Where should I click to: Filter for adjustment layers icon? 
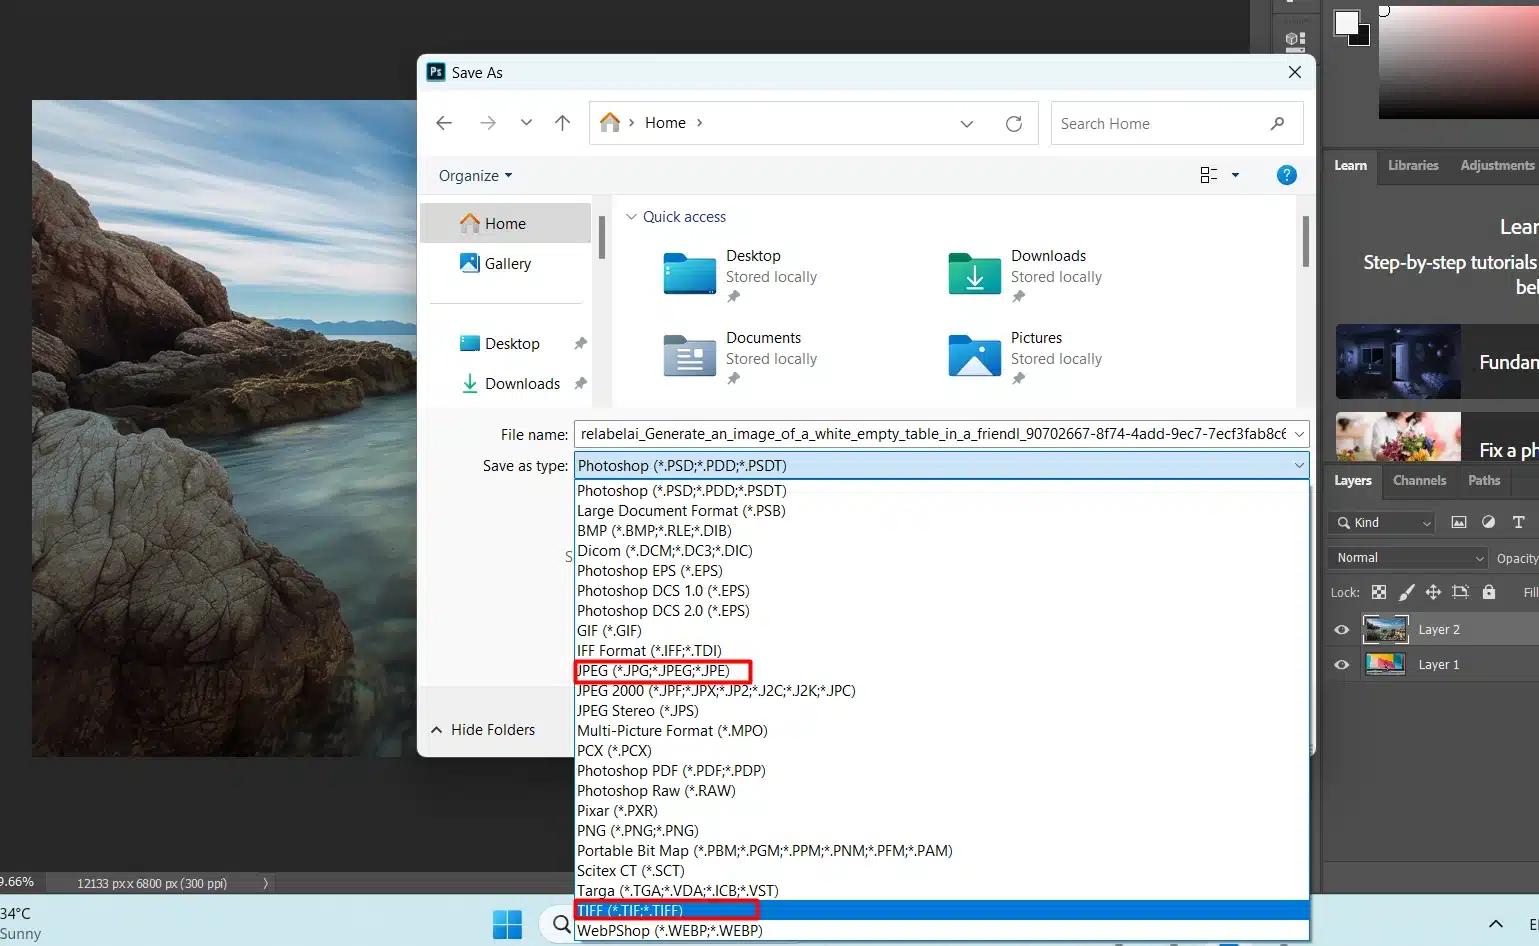[1488, 523]
